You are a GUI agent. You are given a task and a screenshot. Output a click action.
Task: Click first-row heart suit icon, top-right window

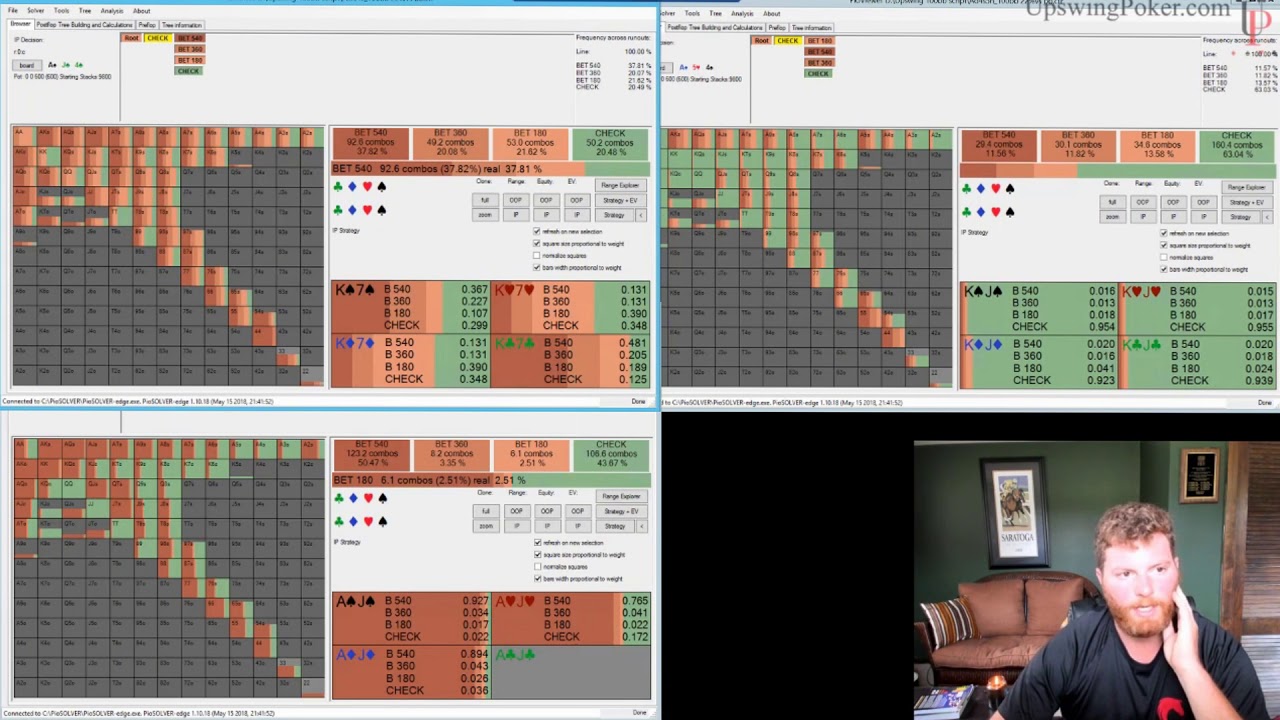coord(996,189)
